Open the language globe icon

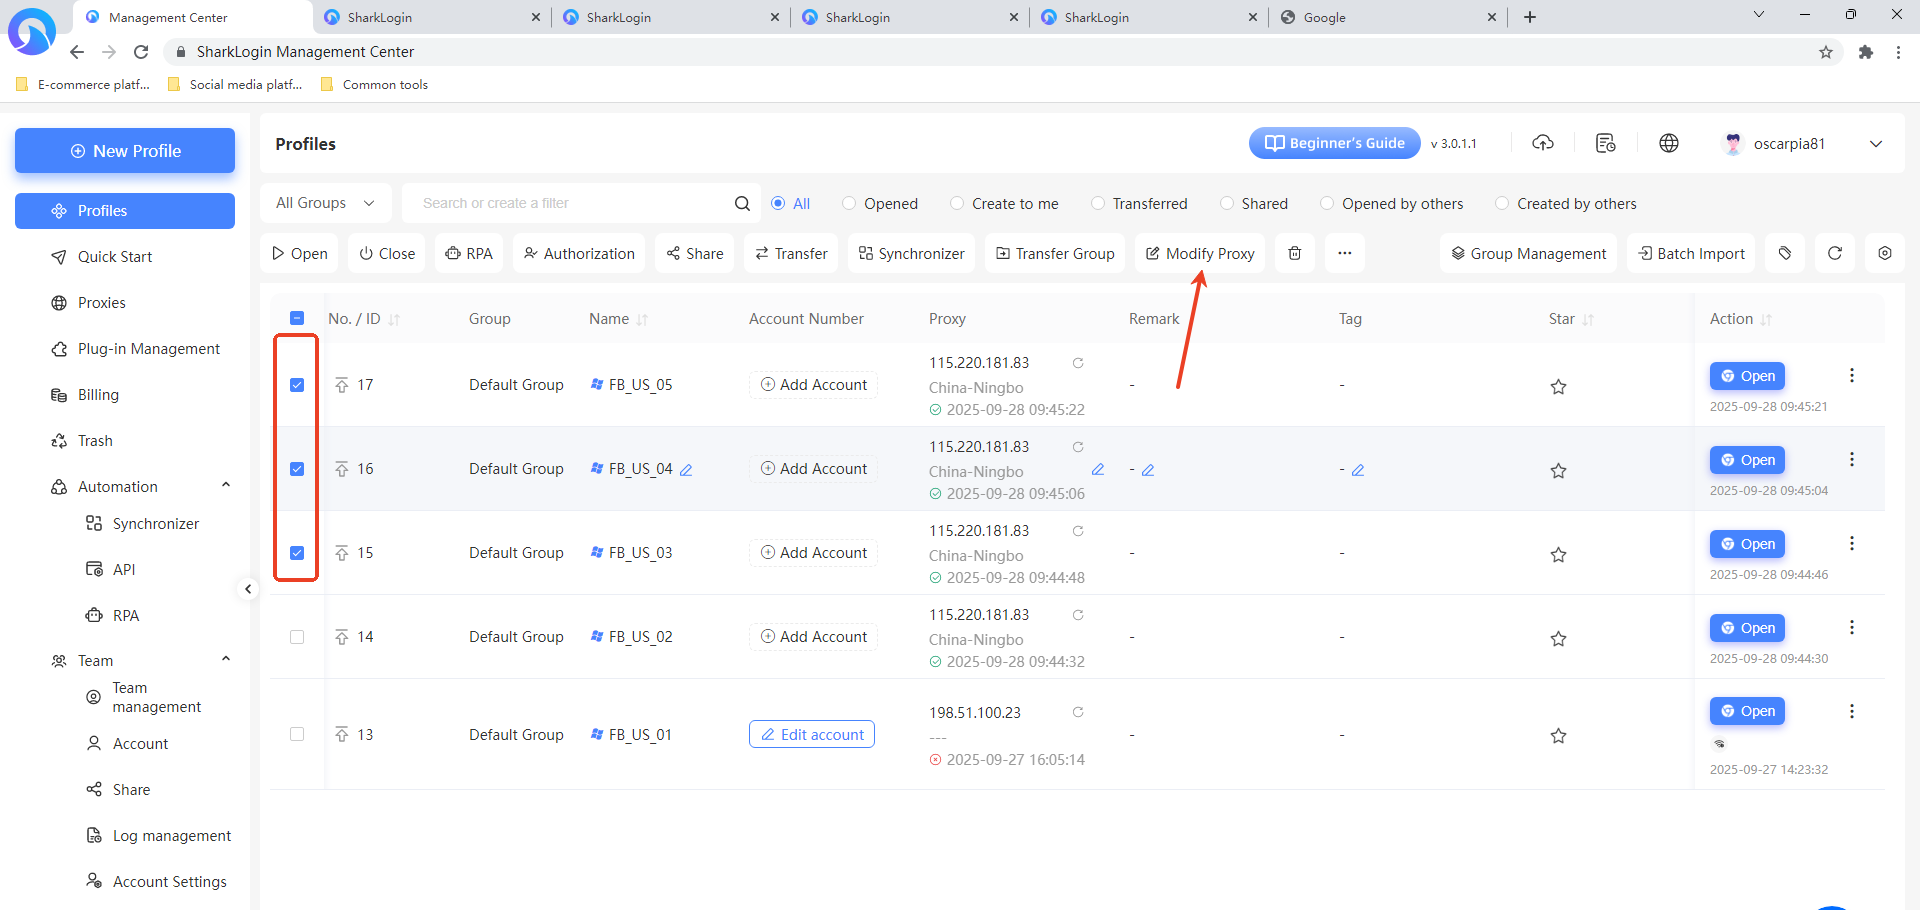point(1668,144)
